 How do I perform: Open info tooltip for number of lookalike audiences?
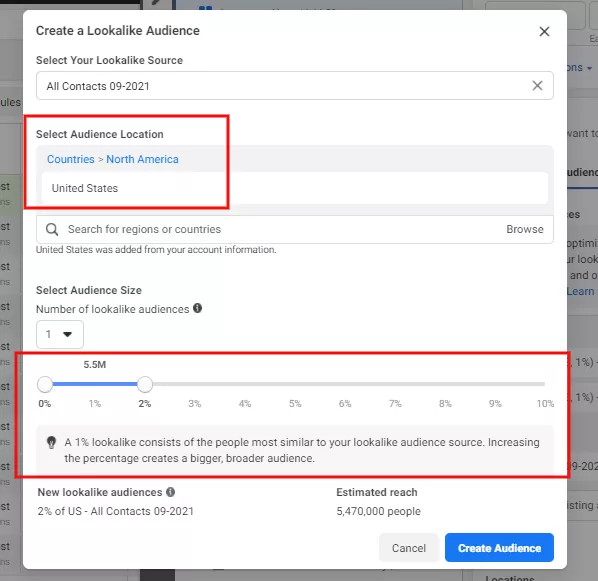pos(197,308)
